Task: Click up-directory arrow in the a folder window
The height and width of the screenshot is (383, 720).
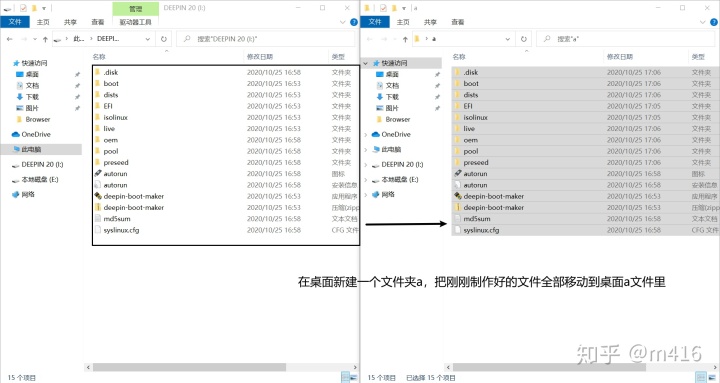Action: [x=405, y=39]
